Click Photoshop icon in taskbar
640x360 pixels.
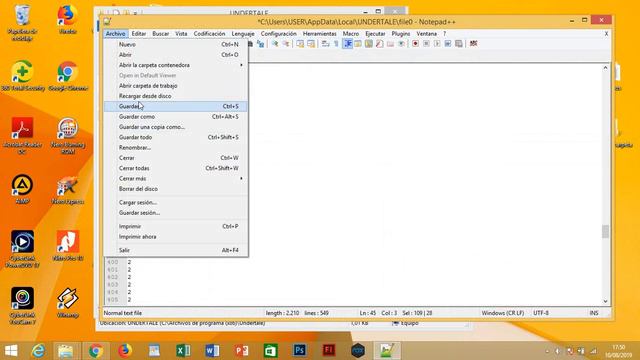click(300, 350)
